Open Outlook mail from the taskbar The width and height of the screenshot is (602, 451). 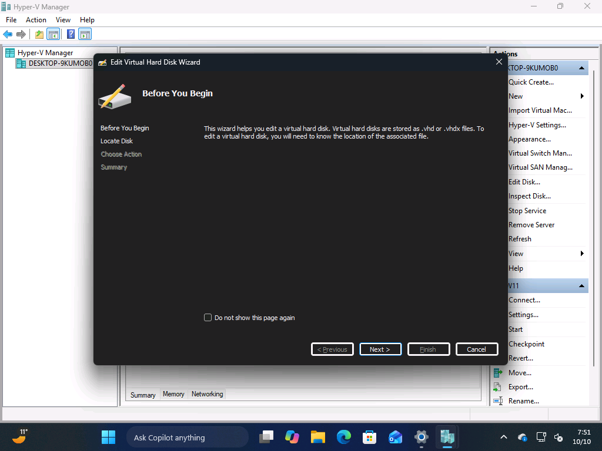395,437
